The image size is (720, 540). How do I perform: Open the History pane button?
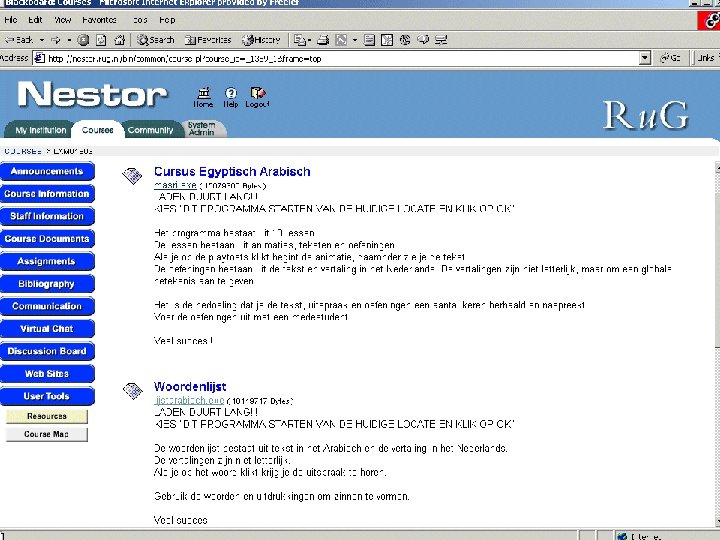tap(261, 40)
